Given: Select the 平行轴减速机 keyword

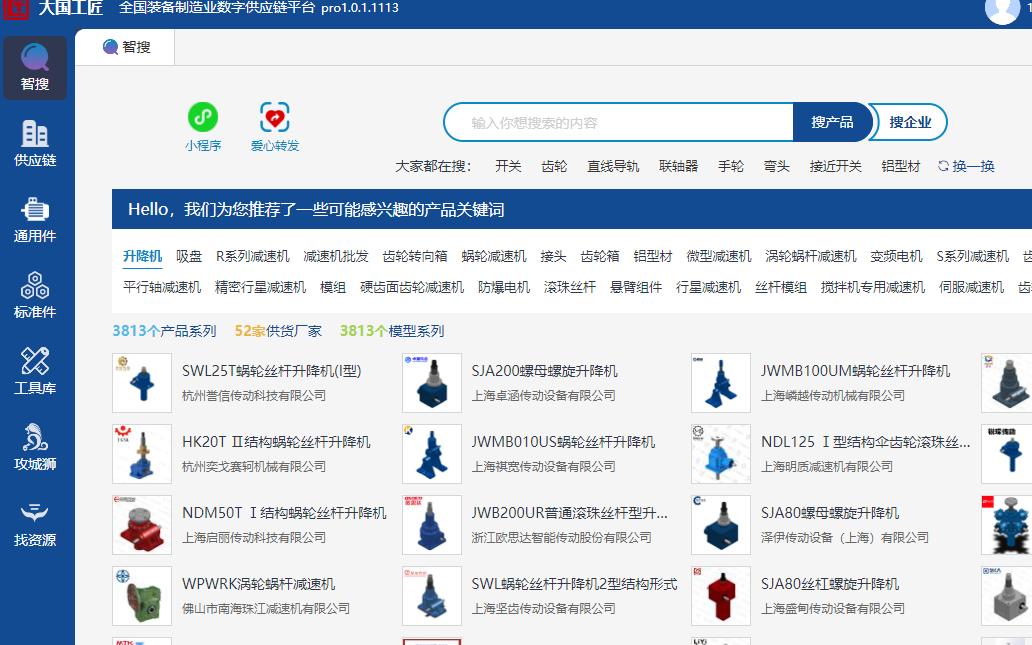Looking at the screenshot, I should [x=162, y=288].
